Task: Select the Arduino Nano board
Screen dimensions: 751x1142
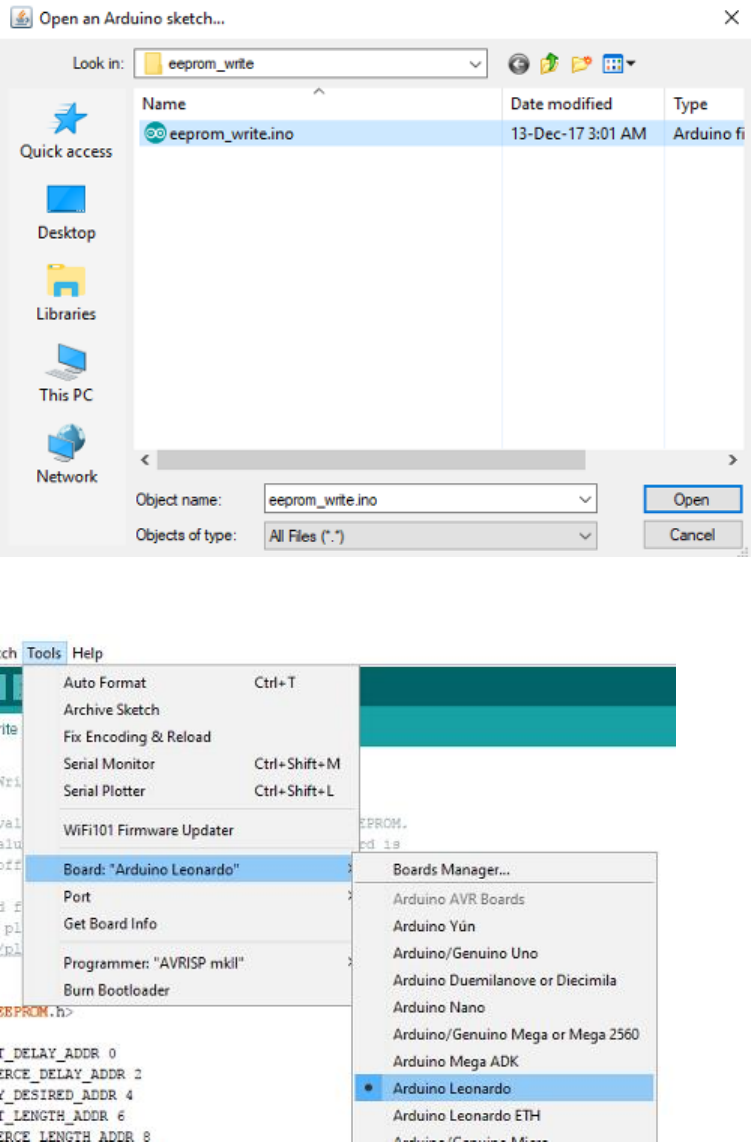Action: (505, 1007)
